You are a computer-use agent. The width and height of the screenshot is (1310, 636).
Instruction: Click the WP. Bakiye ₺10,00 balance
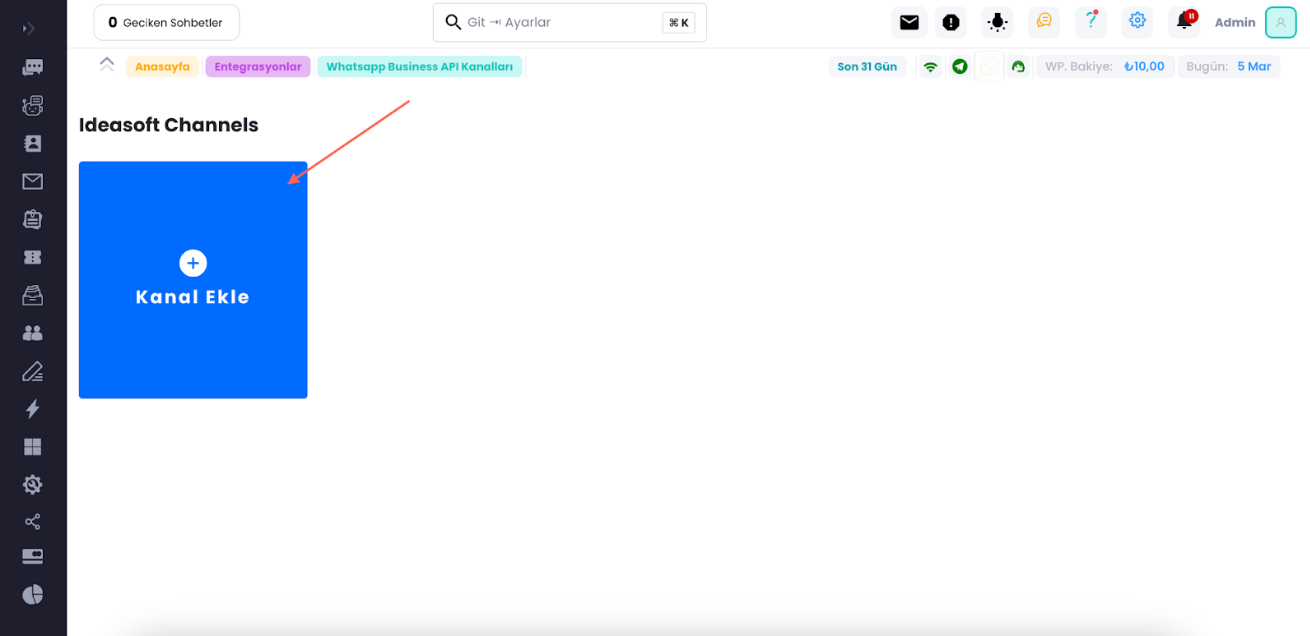click(x=1105, y=67)
